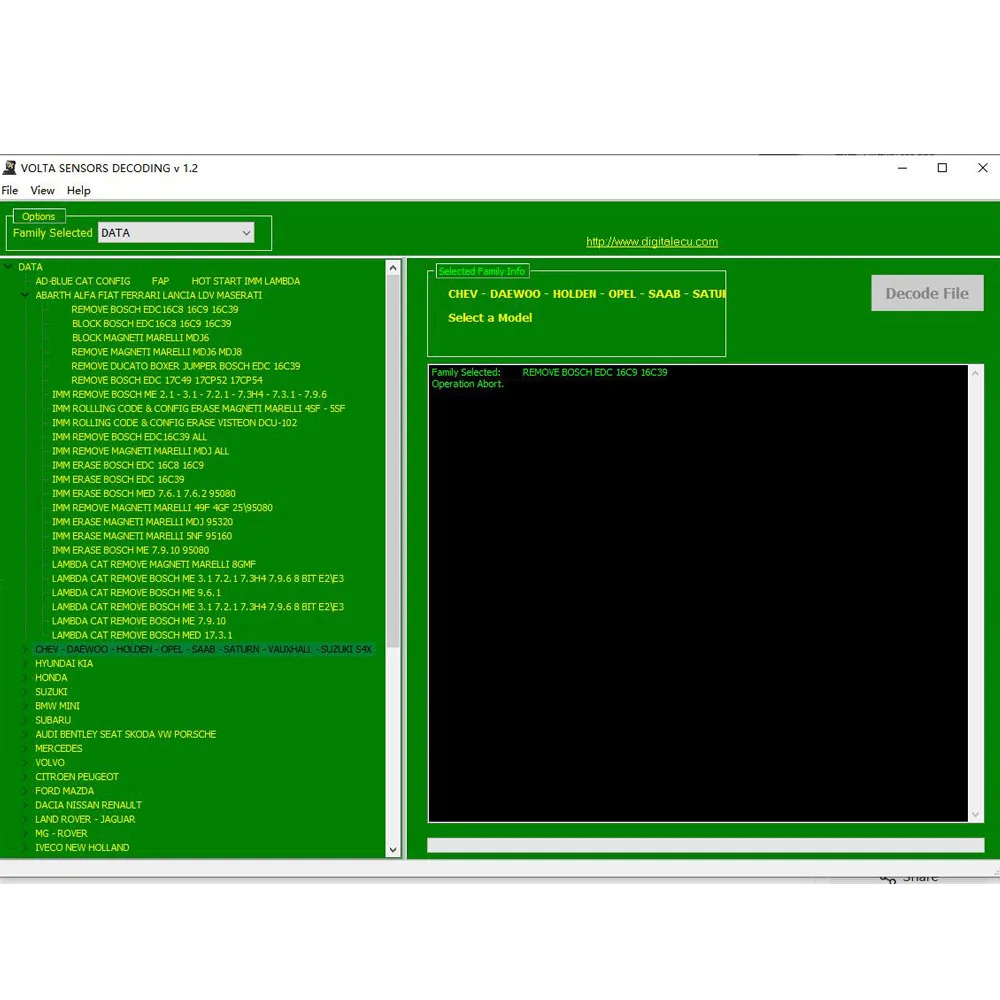Select IMM REMOVE MAGNETI MARELLI 49F 4GF
The image size is (1000, 1000).
pyautogui.click(x=162, y=508)
